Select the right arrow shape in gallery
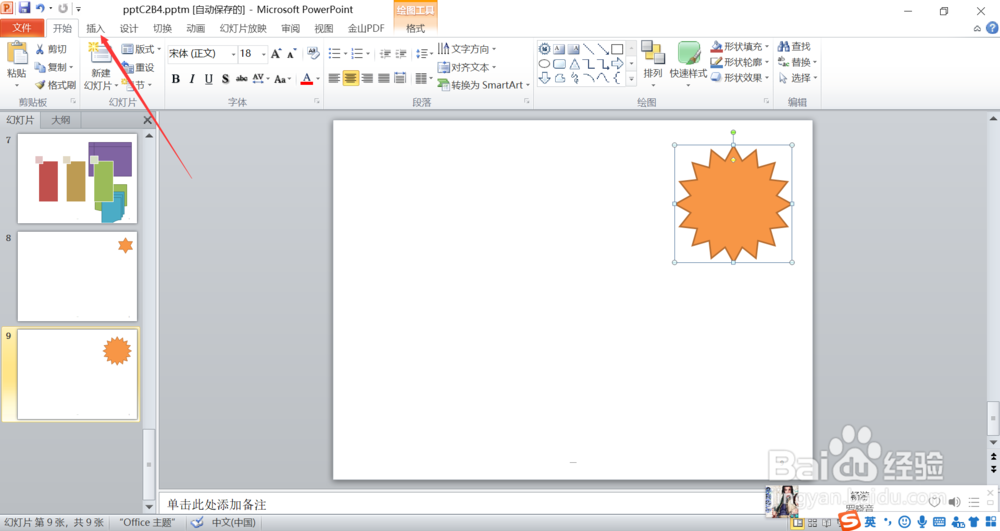The width and height of the screenshot is (1000, 531). coord(617,64)
